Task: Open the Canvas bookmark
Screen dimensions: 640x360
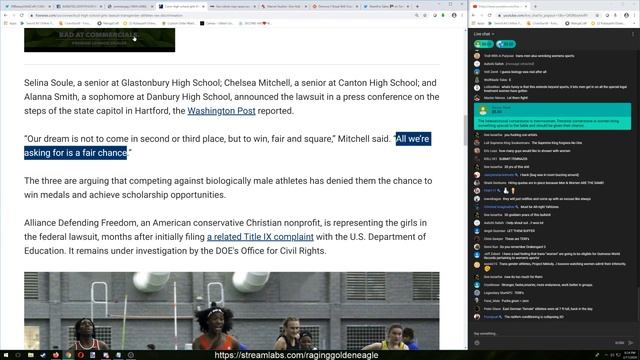Action: (x=216, y=23)
